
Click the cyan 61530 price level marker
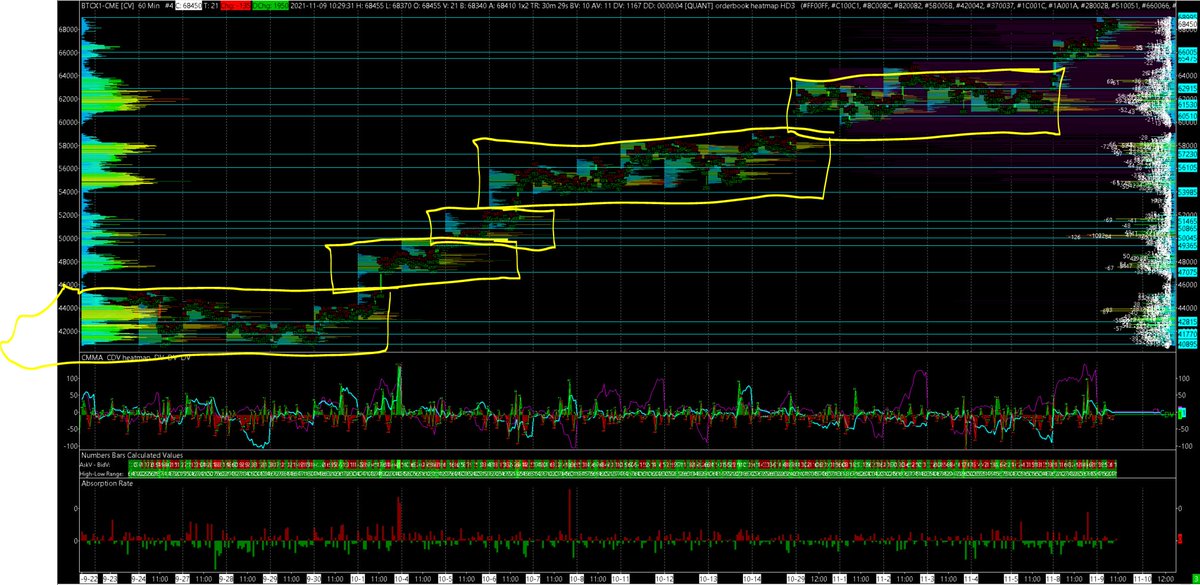click(x=1186, y=103)
